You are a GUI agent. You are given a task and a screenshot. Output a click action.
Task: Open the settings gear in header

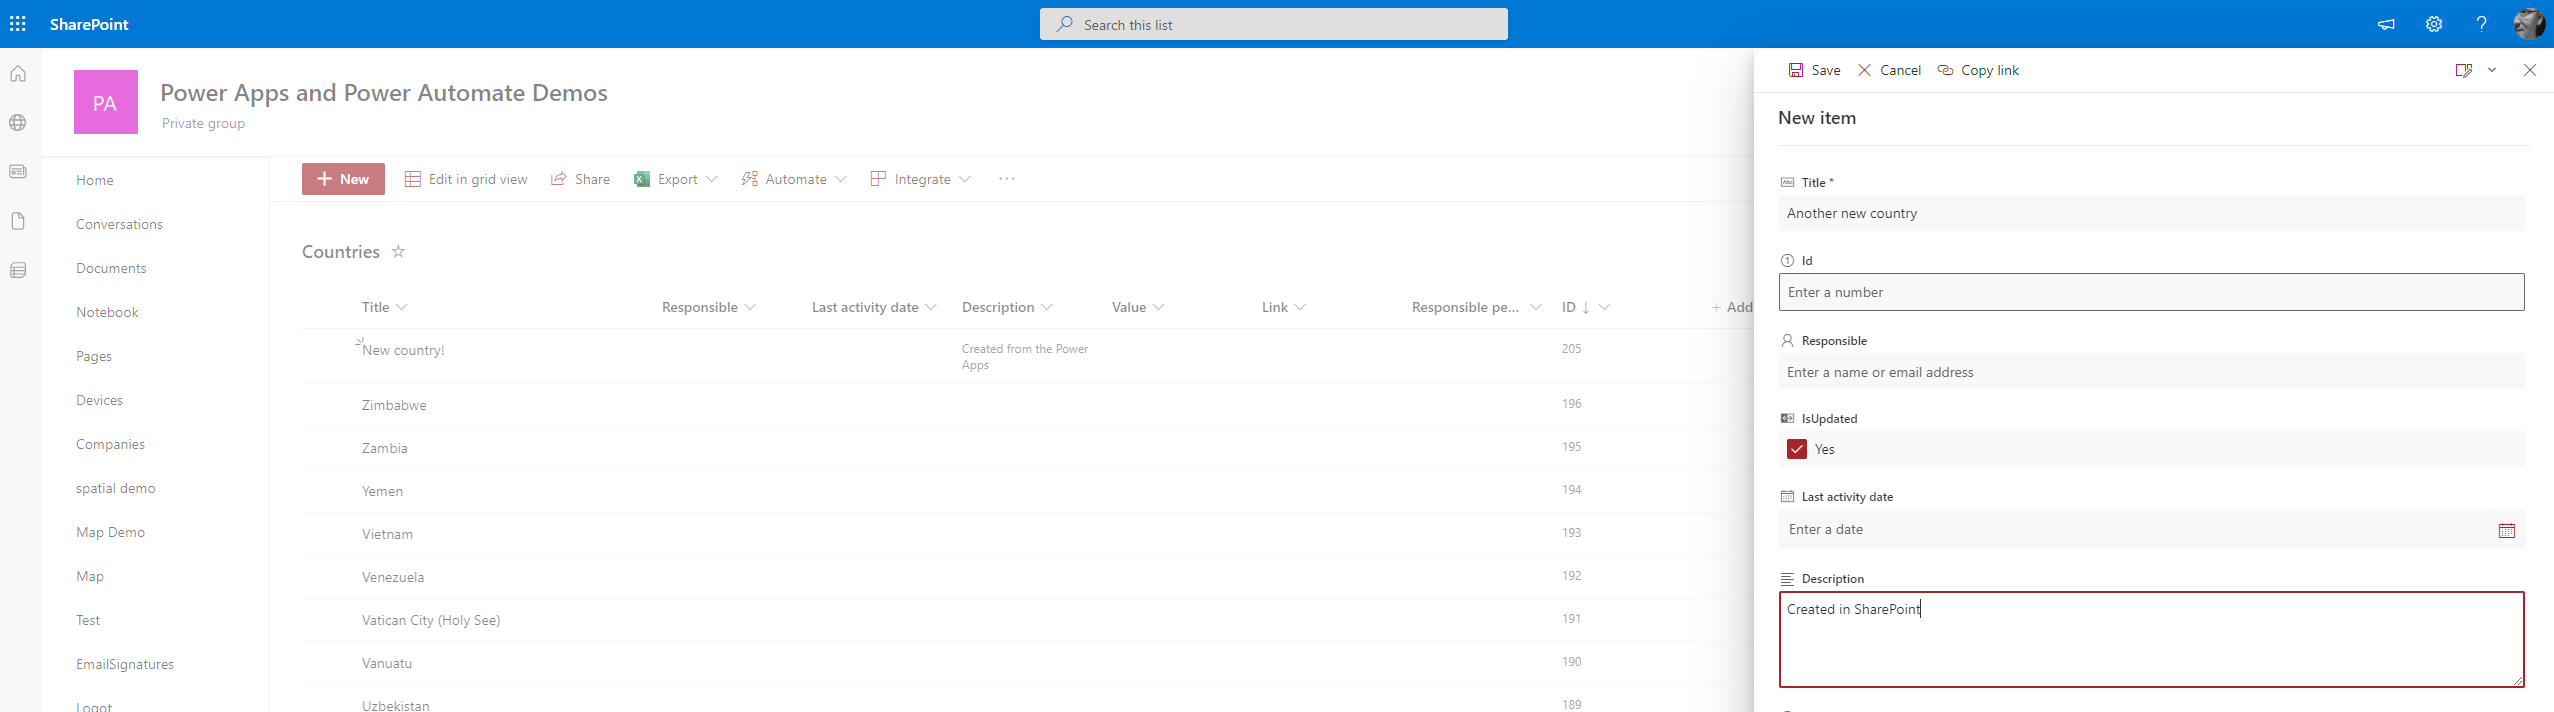coord(2434,24)
